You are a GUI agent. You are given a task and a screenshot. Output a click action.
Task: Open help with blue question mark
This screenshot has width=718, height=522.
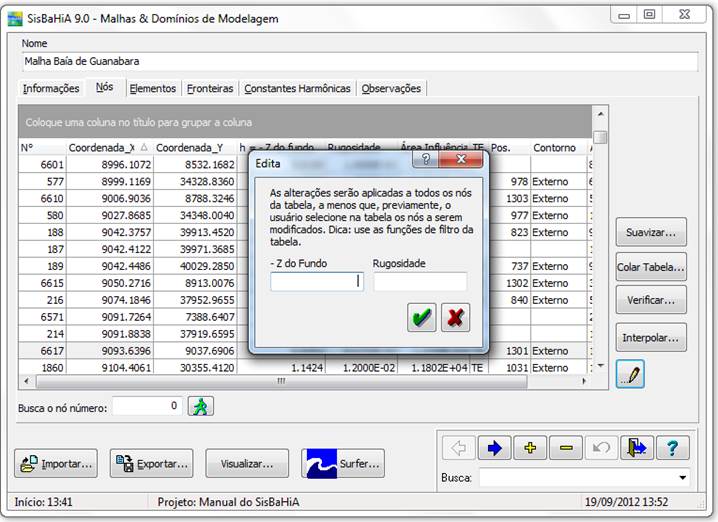(x=673, y=447)
